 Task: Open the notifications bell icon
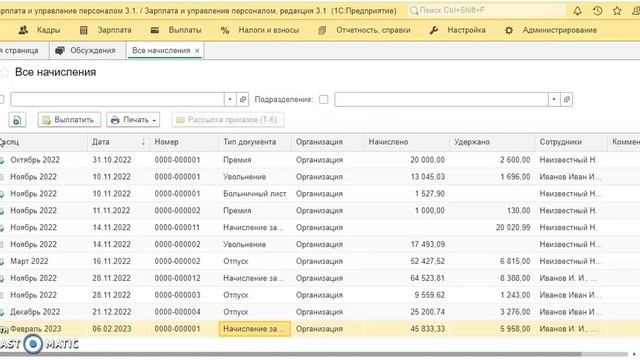pyautogui.click(x=577, y=11)
